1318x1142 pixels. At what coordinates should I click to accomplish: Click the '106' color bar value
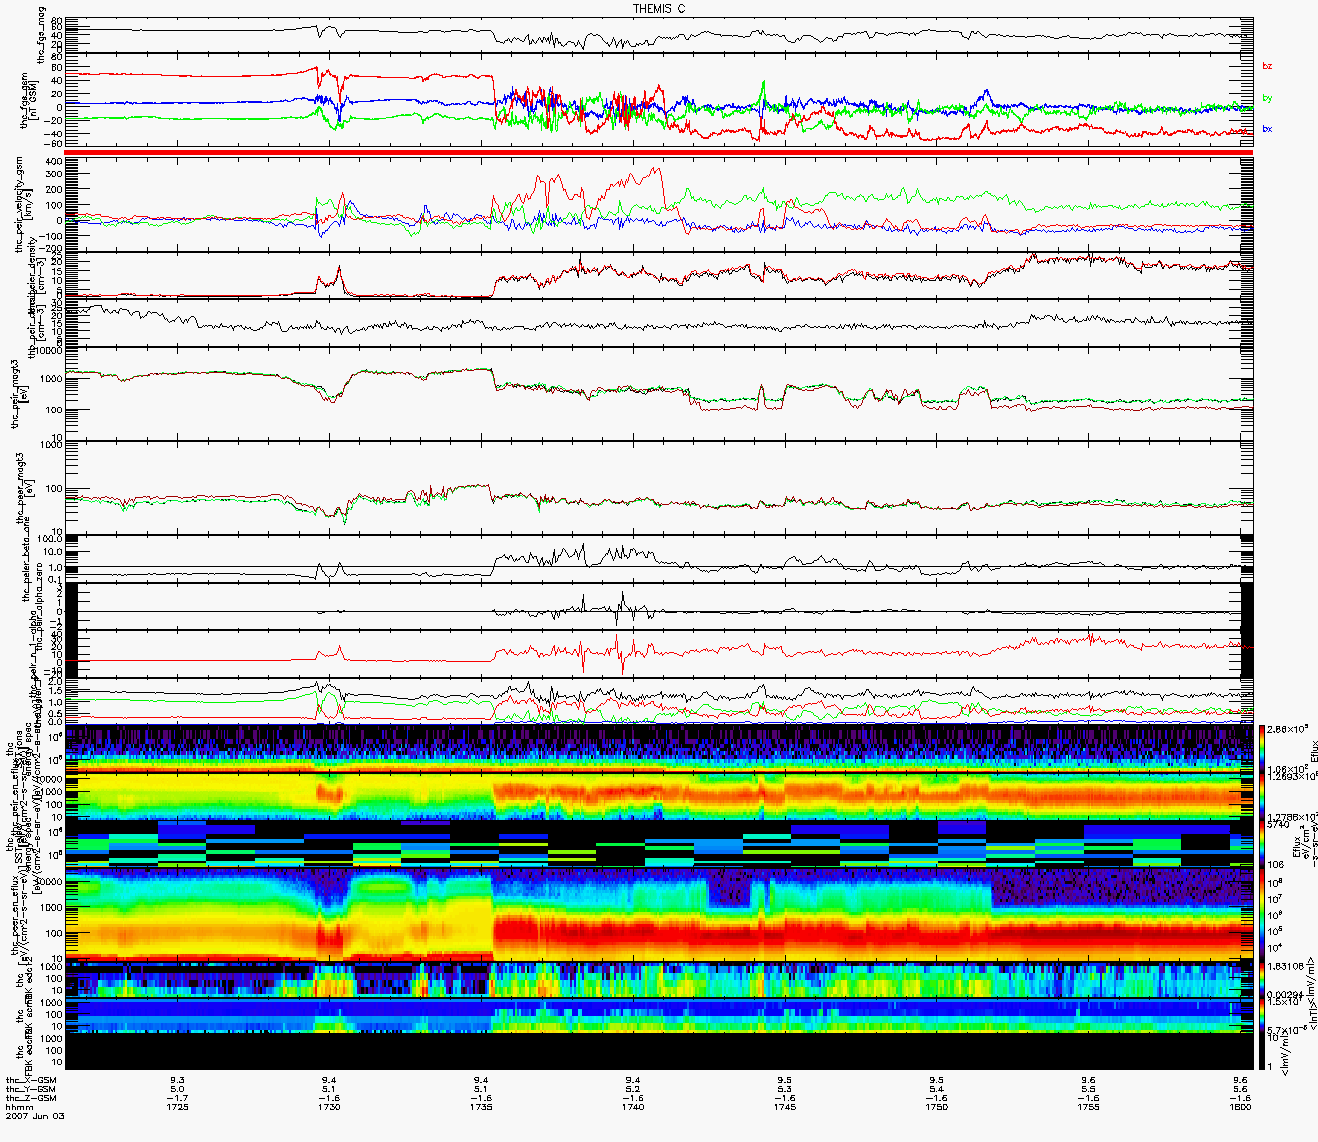click(1278, 864)
